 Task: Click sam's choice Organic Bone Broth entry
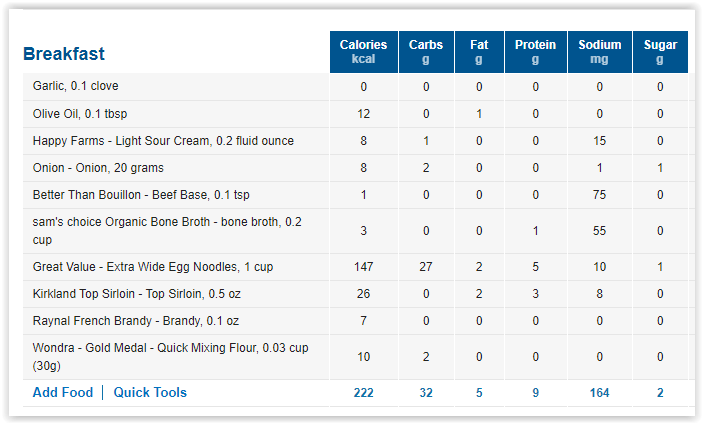[167, 230]
